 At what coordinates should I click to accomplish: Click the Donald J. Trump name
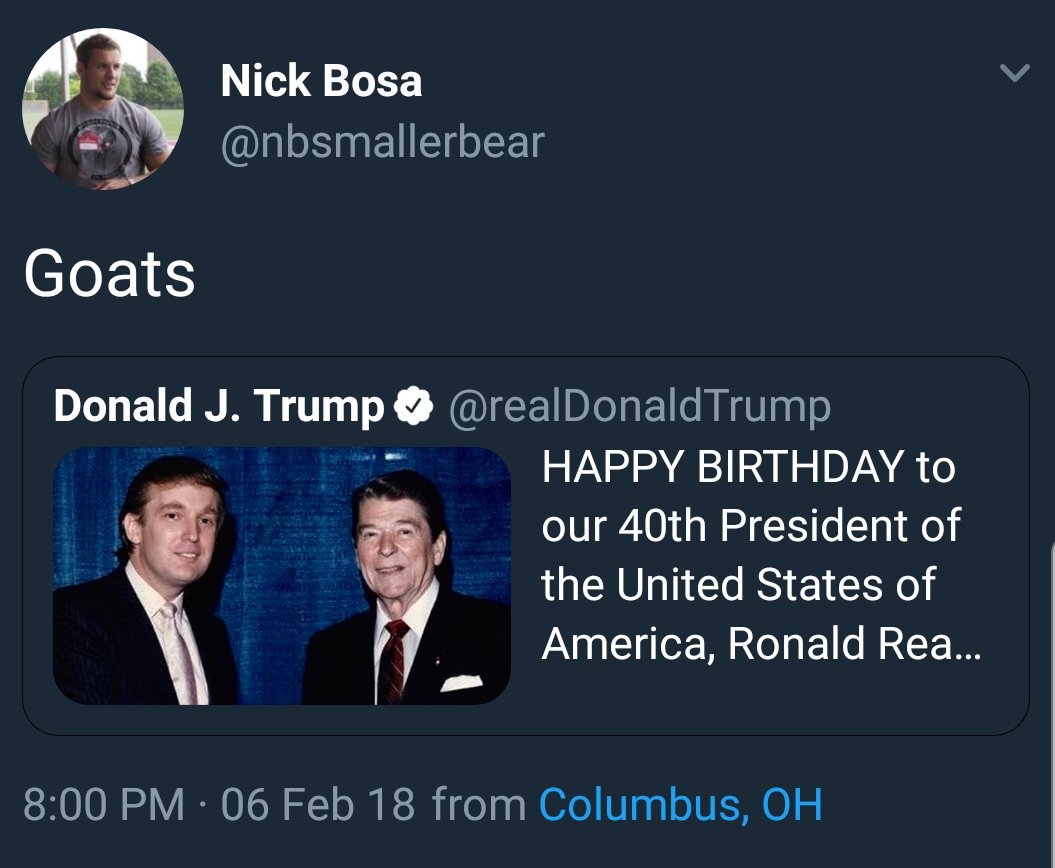[218, 406]
